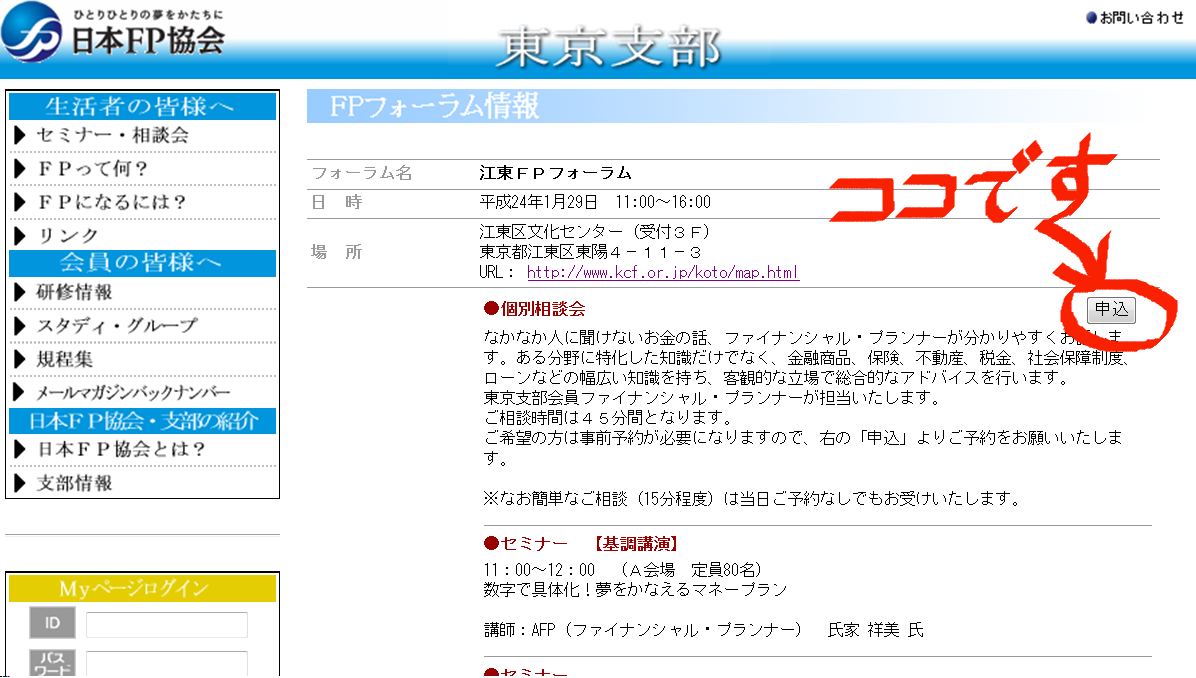Click the 申込 apply button
This screenshot has width=1196, height=678.
click(x=1111, y=310)
